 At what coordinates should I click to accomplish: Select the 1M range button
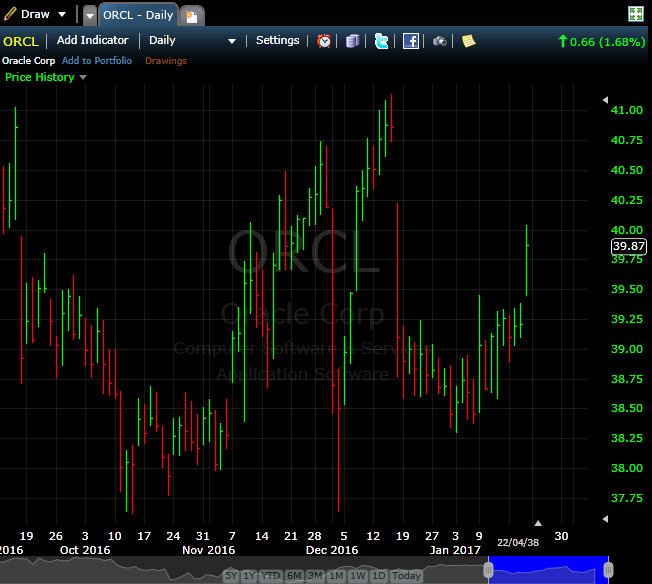[x=336, y=576]
